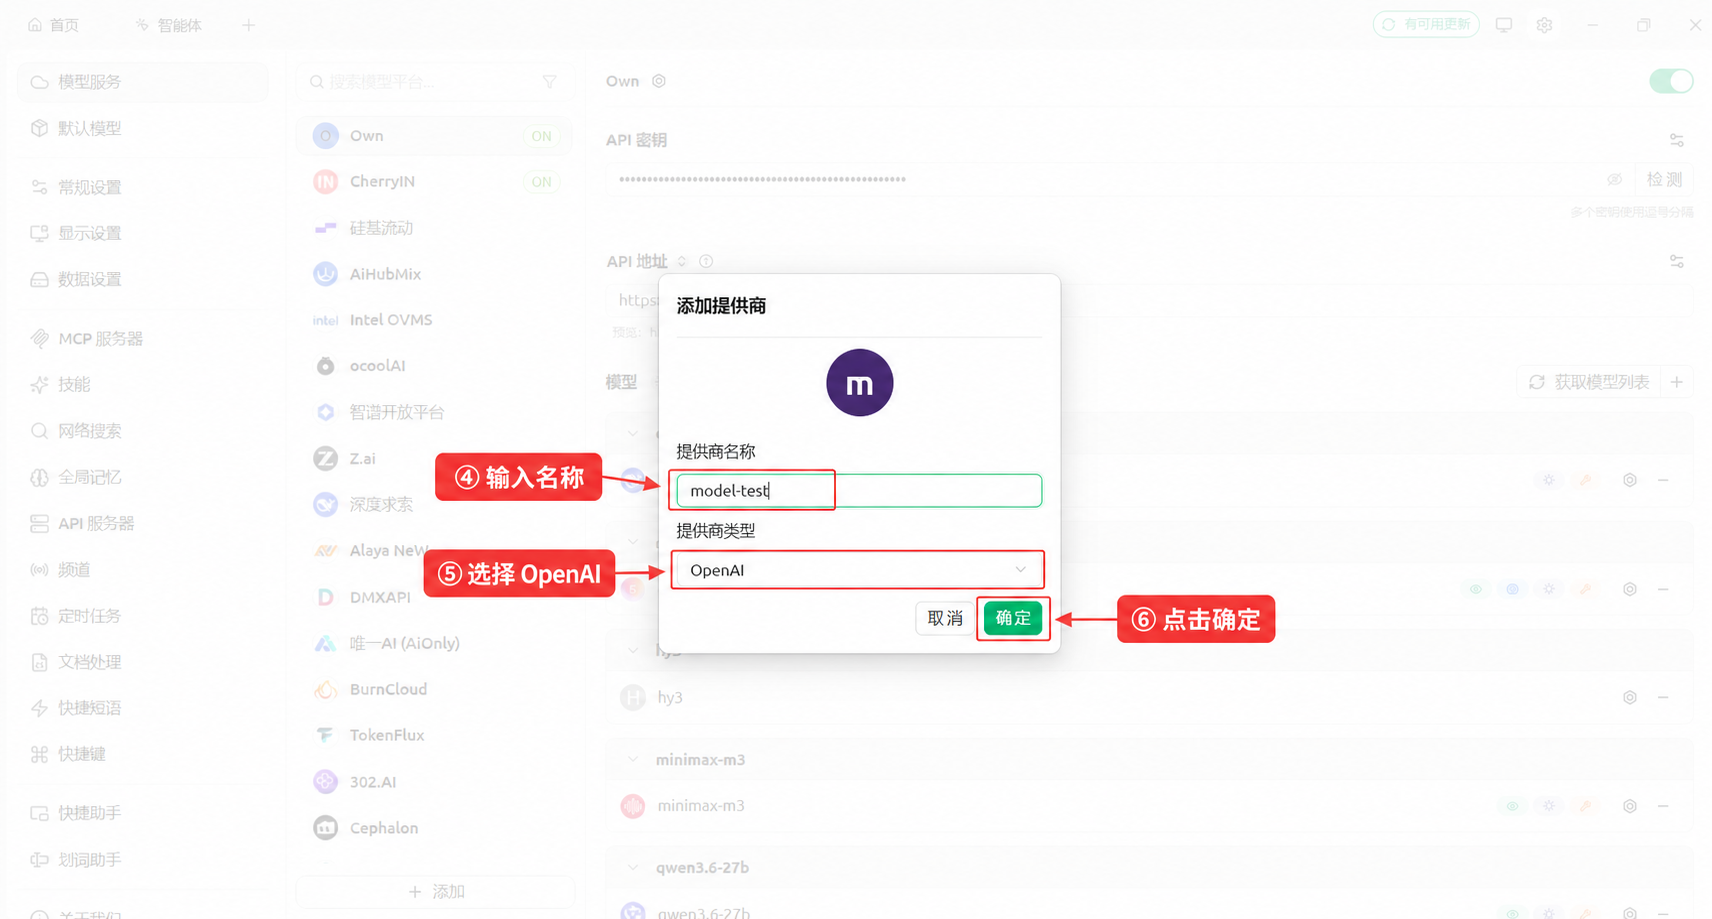
Task: Select the 302.AI provider
Action: (x=435, y=782)
